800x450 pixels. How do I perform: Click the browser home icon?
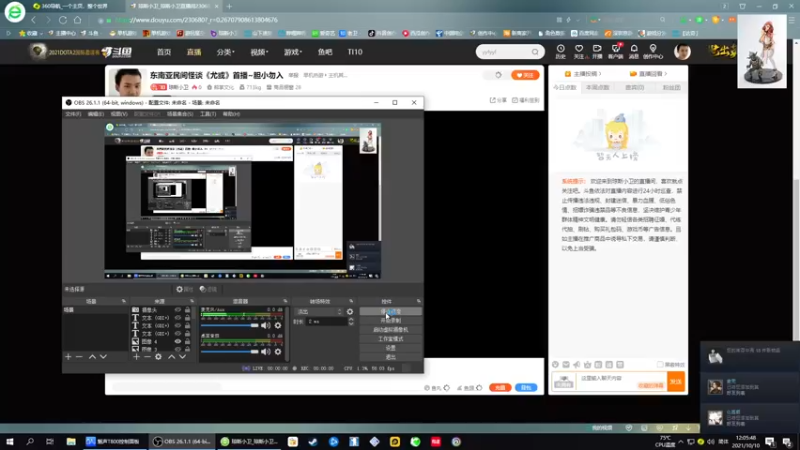(x=78, y=20)
